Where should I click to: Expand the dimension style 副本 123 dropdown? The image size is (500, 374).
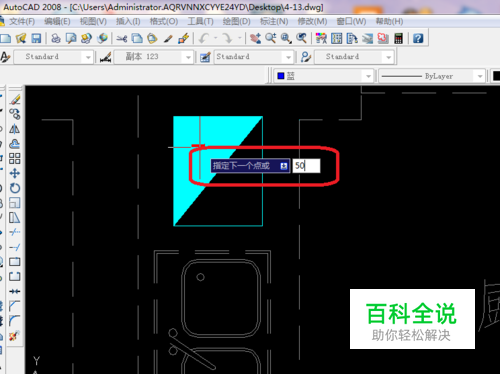(x=188, y=57)
